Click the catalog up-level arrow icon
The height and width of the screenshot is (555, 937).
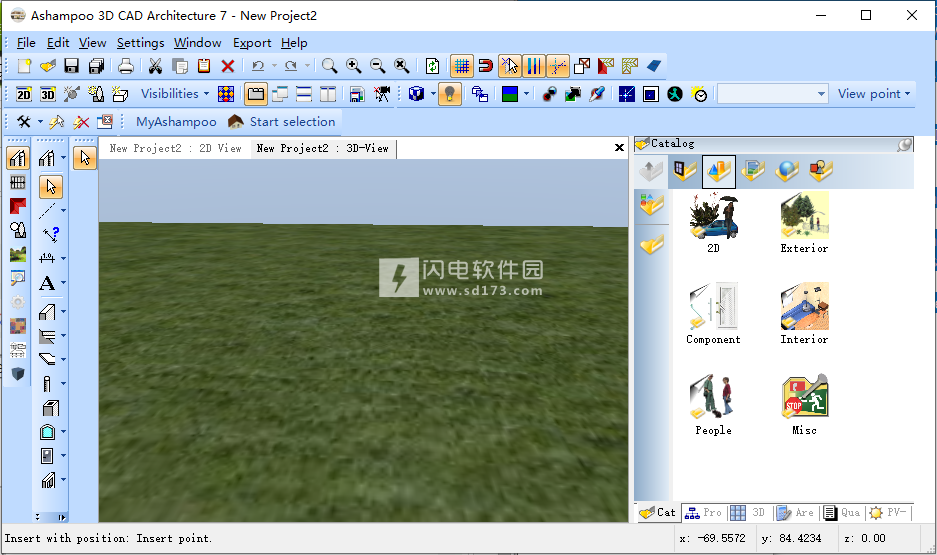[x=651, y=171]
